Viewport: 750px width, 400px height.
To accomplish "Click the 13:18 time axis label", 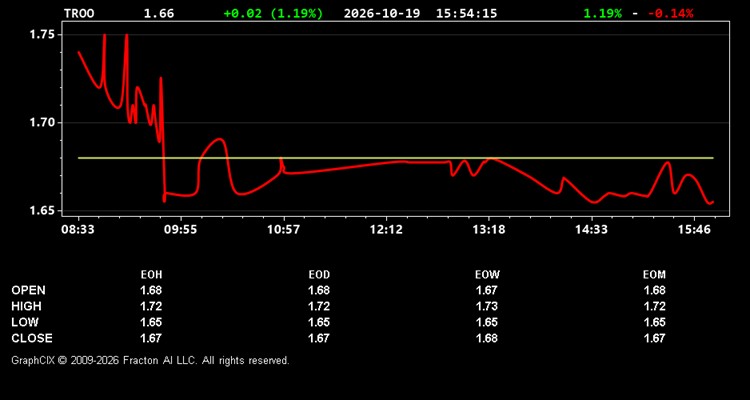I will point(488,230).
